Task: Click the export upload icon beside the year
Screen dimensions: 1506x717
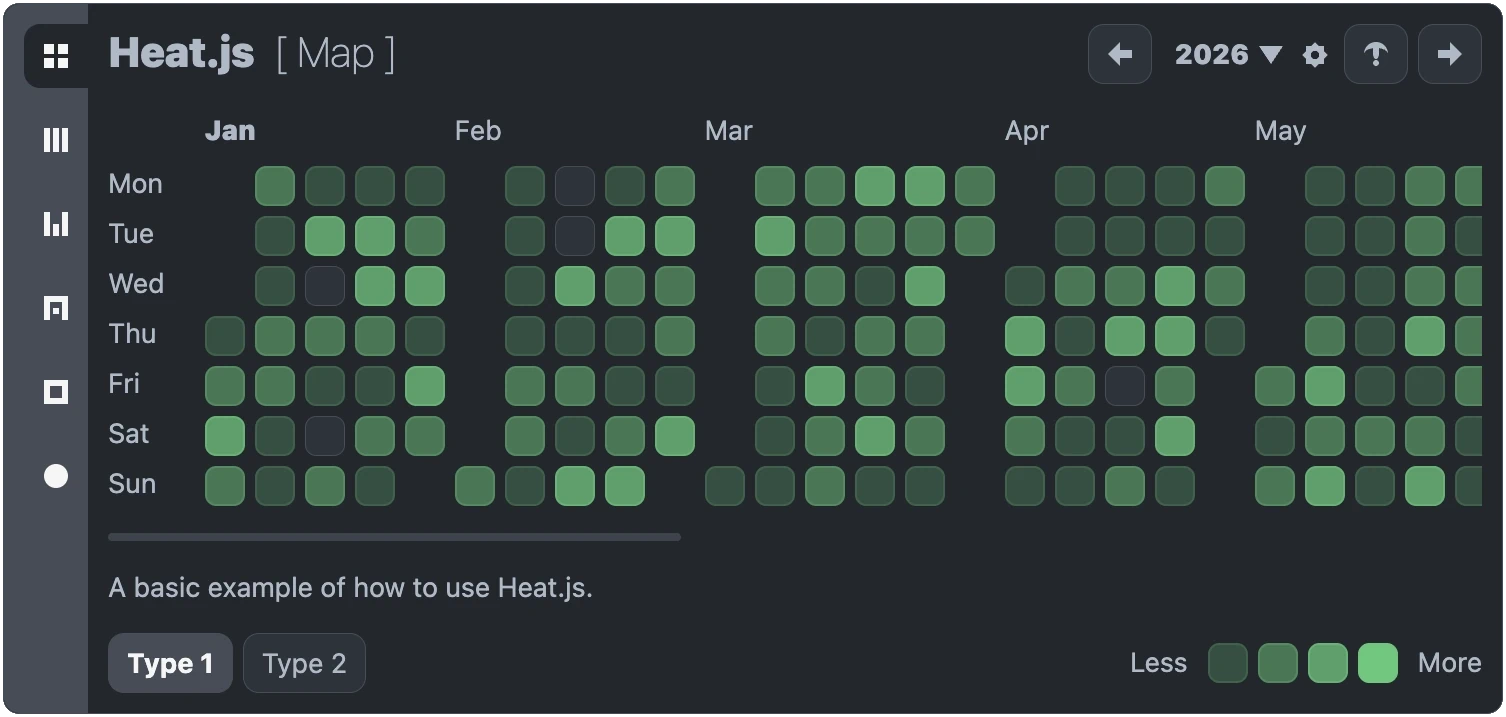Action: click(x=1376, y=54)
